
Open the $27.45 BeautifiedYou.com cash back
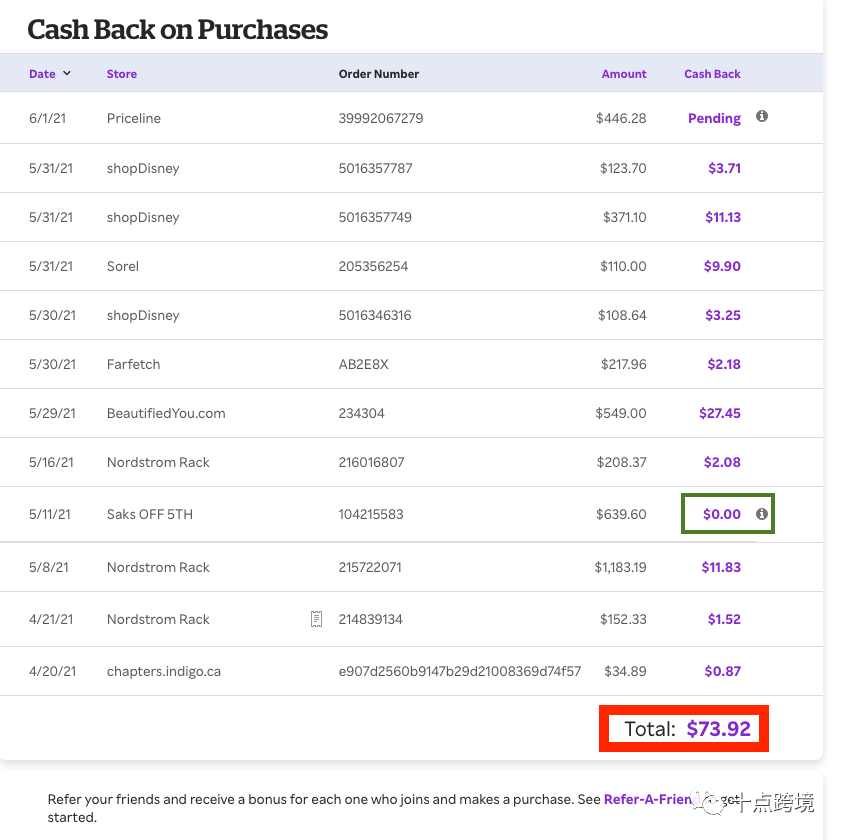(x=720, y=413)
